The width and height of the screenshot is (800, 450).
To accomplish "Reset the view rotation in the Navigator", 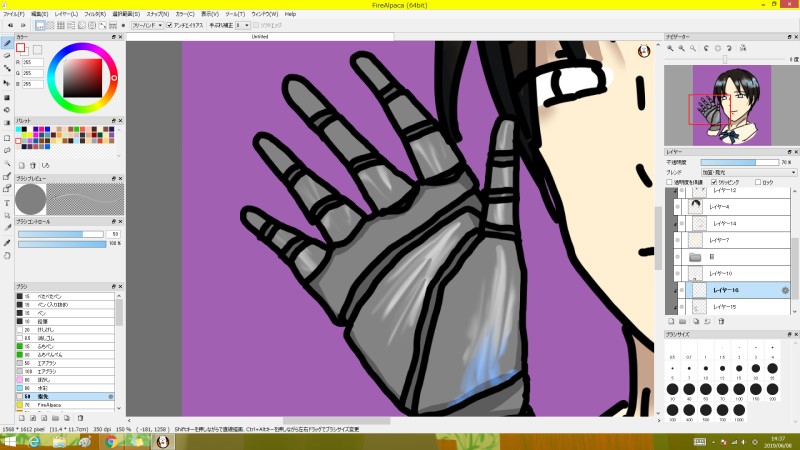I will point(718,48).
